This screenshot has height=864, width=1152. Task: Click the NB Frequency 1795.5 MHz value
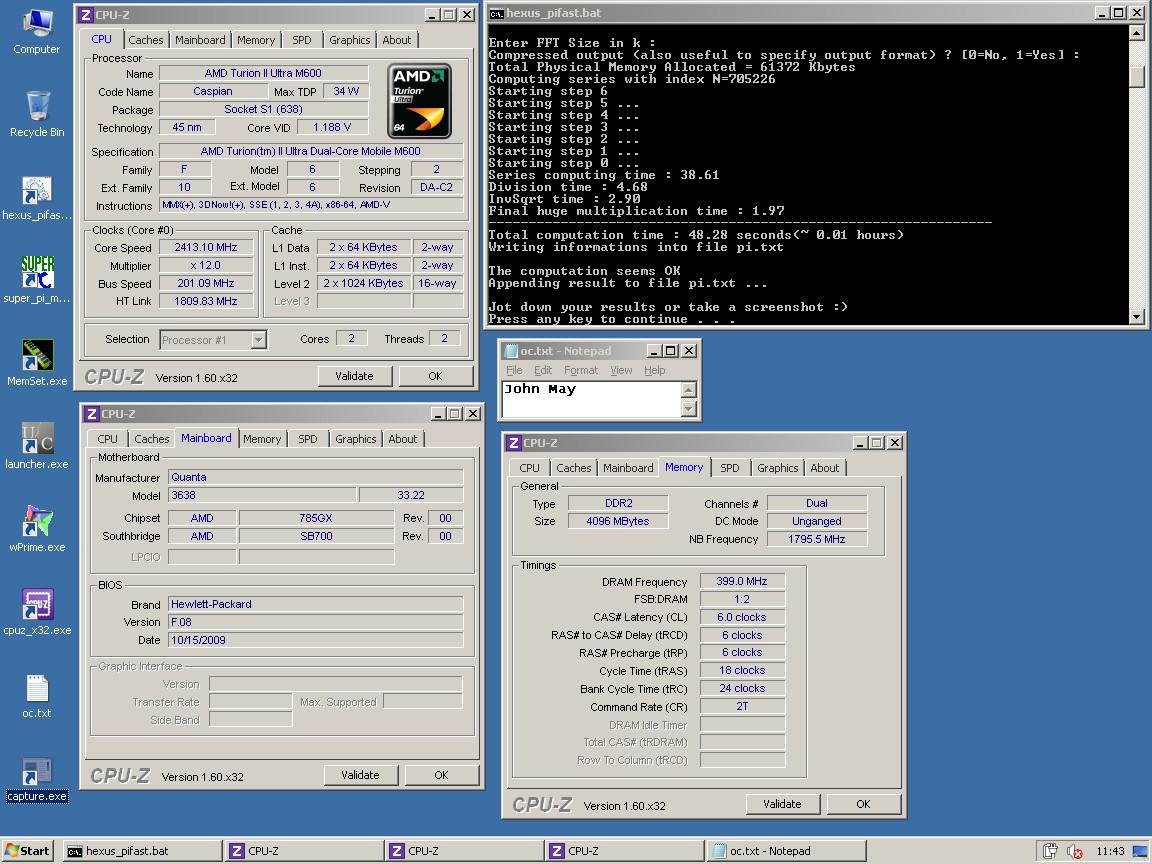pos(817,539)
